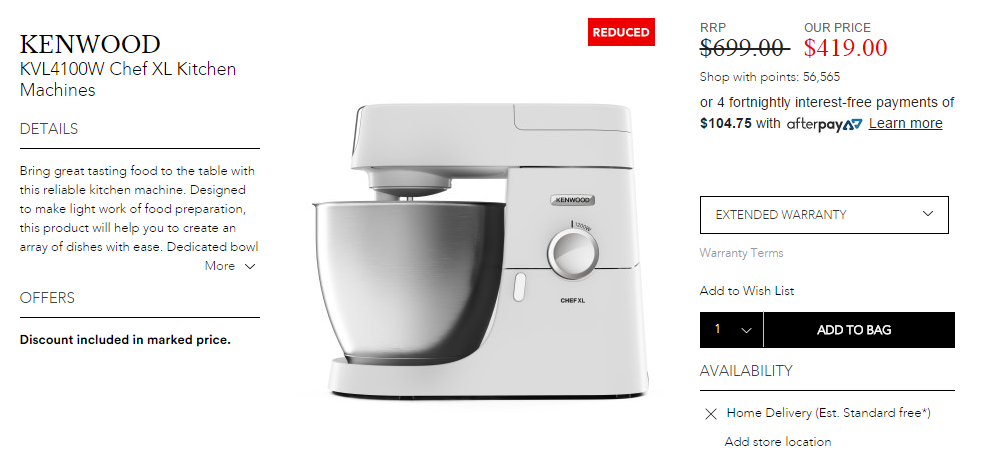Open the quantity dropdown showing 1
The image size is (994, 463).
click(732, 330)
